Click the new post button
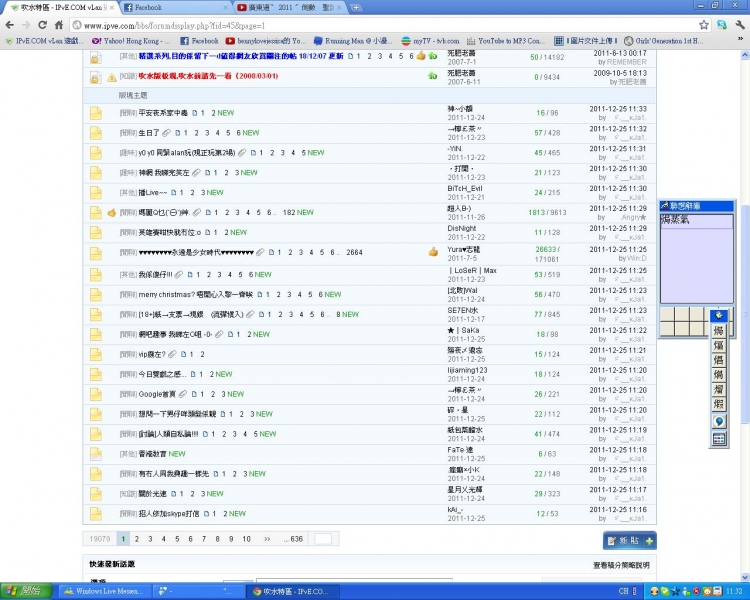Image resolution: width=750 pixels, height=600 pixels. coord(630,540)
